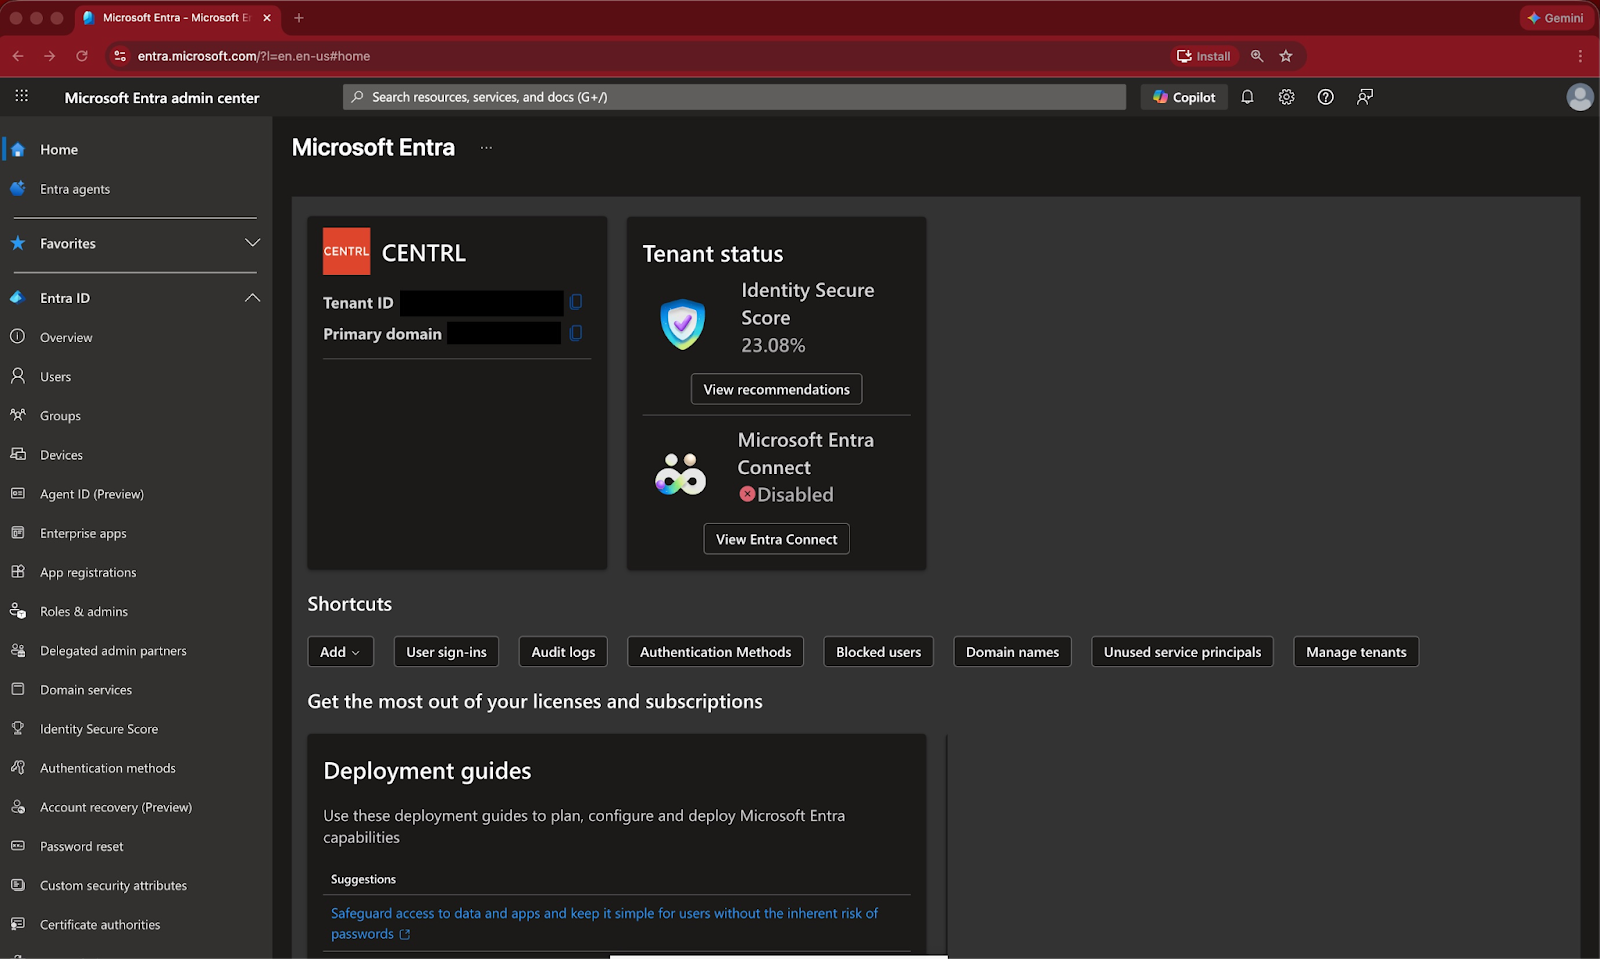Click the Identity Secure Score trophy icon
The image size is (1600, 959).
[x=18, y=729]
